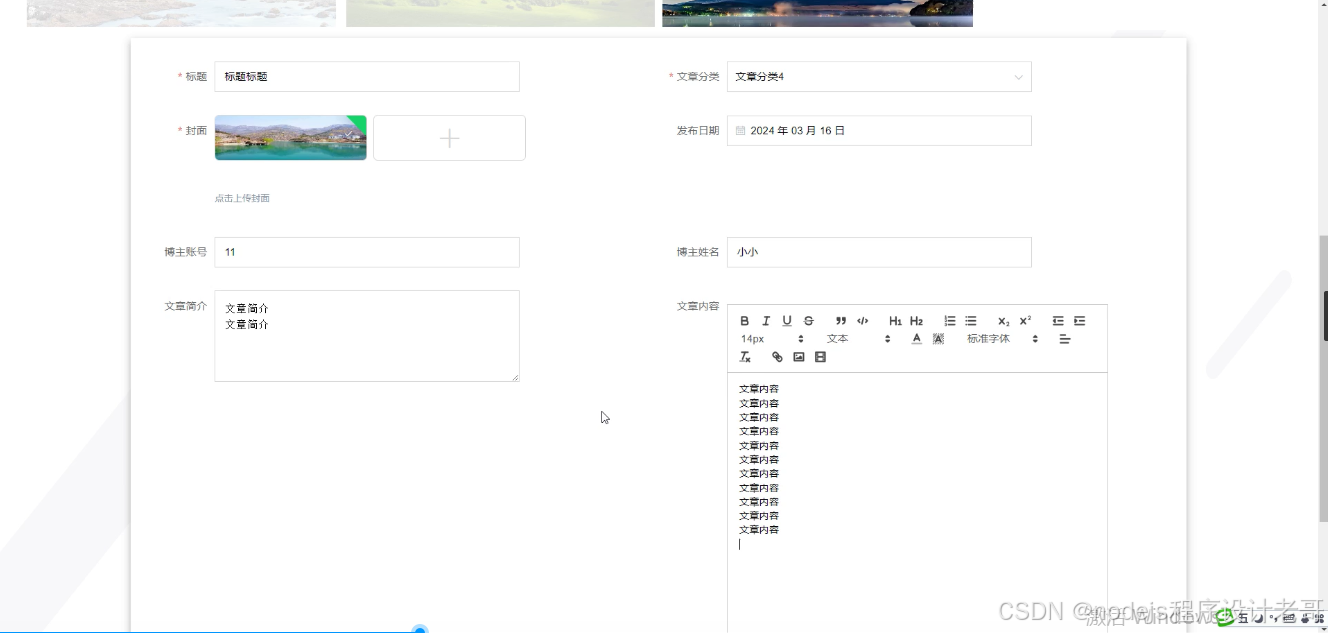Click the plus box to upload cover

pos(450,138)
